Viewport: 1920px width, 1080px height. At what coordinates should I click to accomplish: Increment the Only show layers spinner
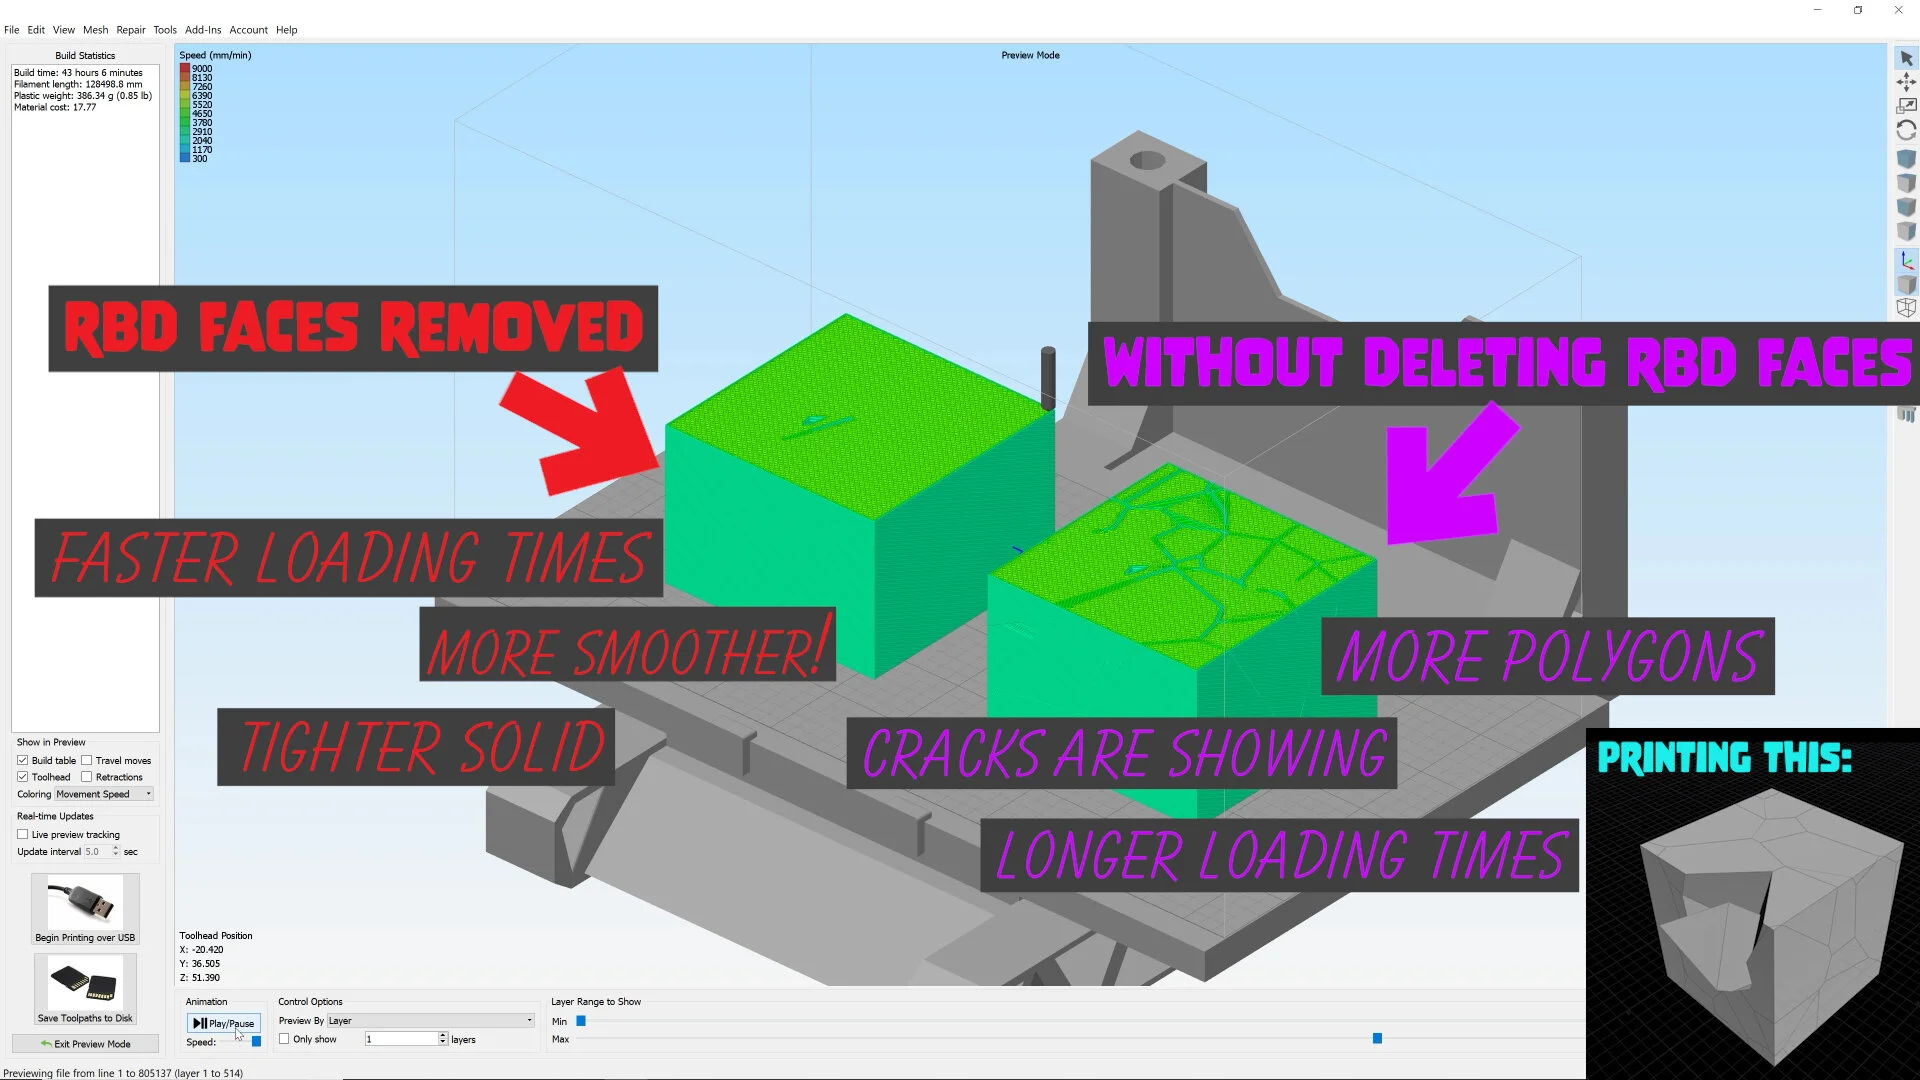tap(443, 1036)
